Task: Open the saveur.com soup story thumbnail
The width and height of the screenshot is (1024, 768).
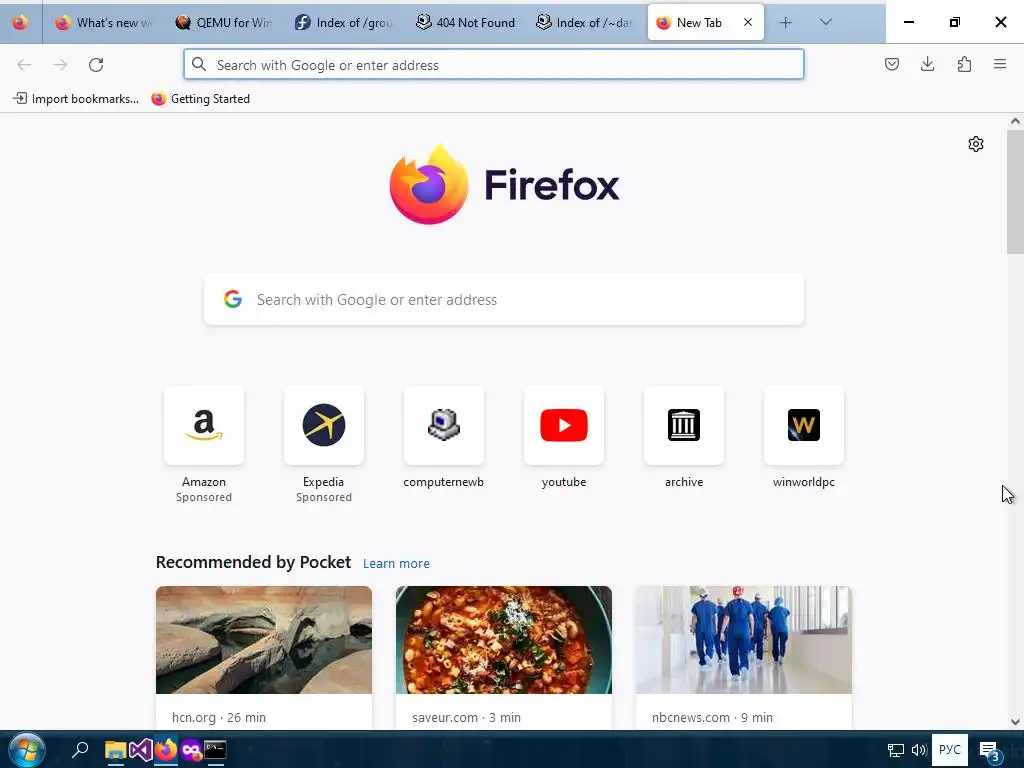Action: click(x=504, y=640)
